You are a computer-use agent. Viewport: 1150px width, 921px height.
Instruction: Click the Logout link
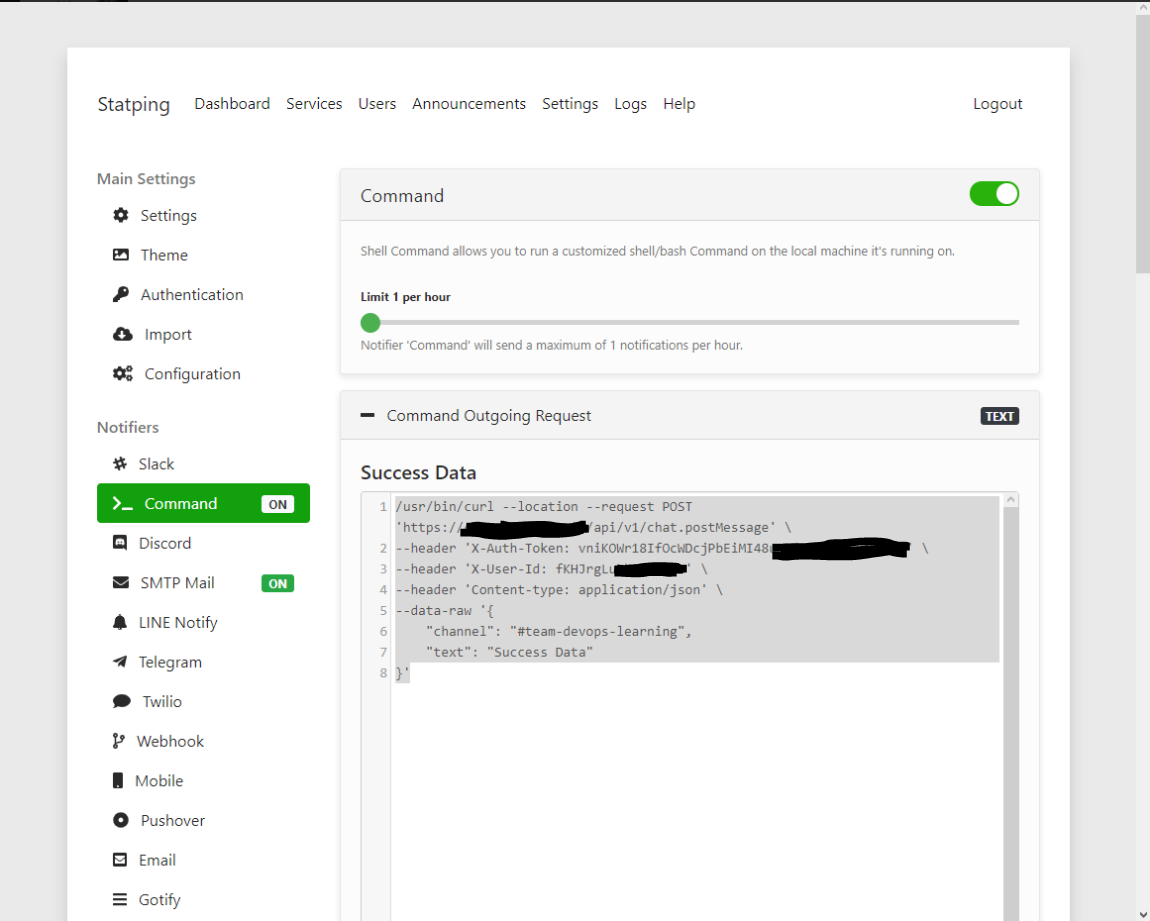point(997,103)
